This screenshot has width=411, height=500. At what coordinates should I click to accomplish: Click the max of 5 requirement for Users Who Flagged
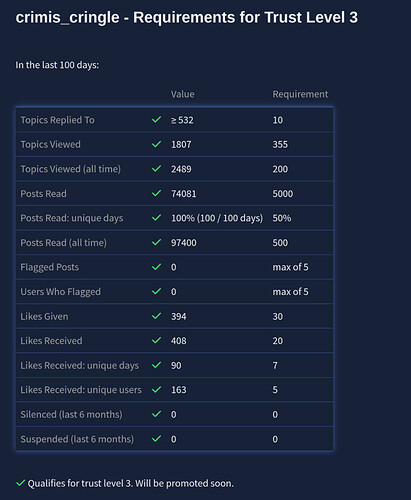tap(290, 292)
